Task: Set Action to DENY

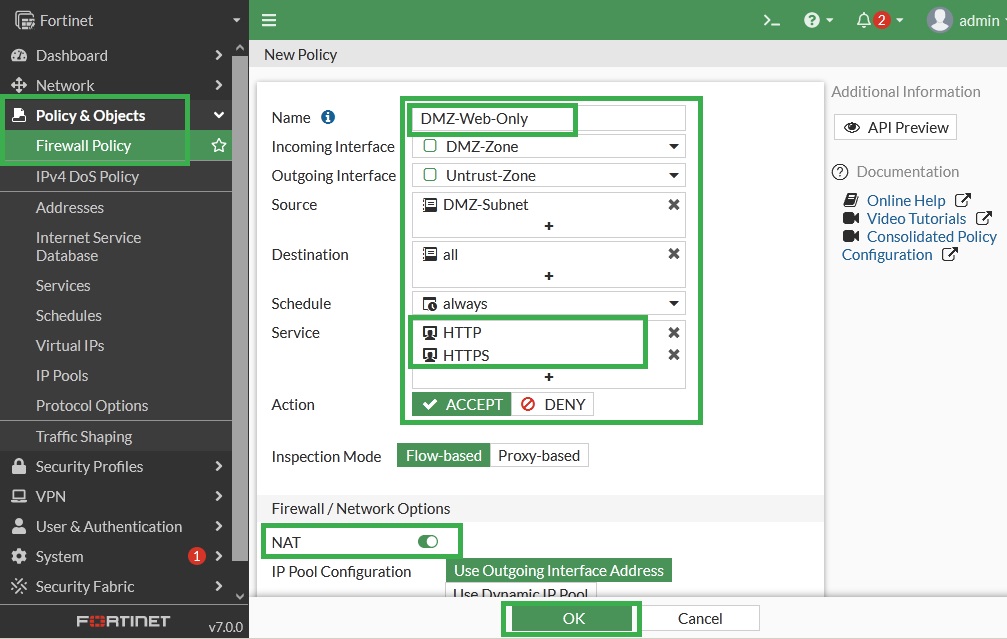Action: 552,405
